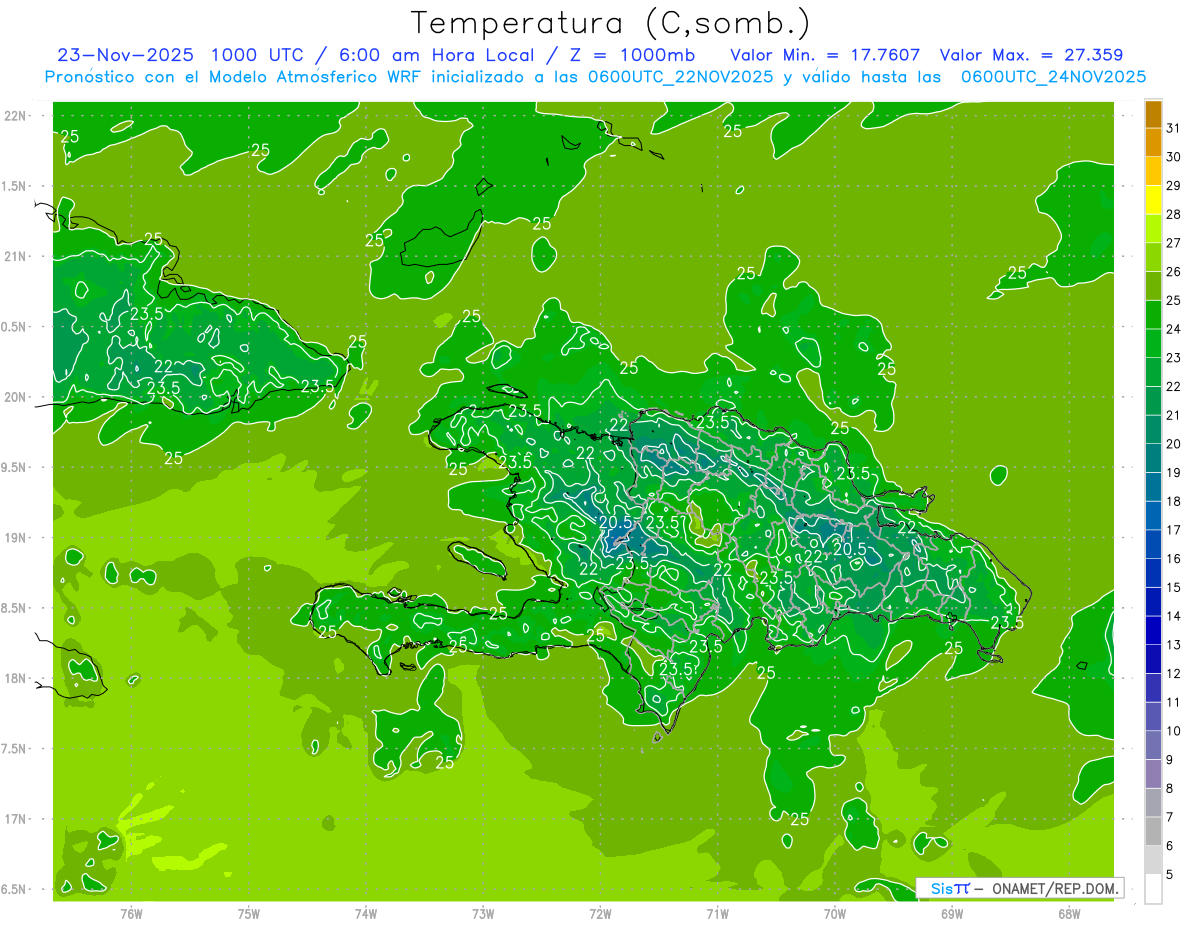This screenshot has width=1200, height=927.
Task: Click the 69W longitude axis label
Action: click(952, 914)
